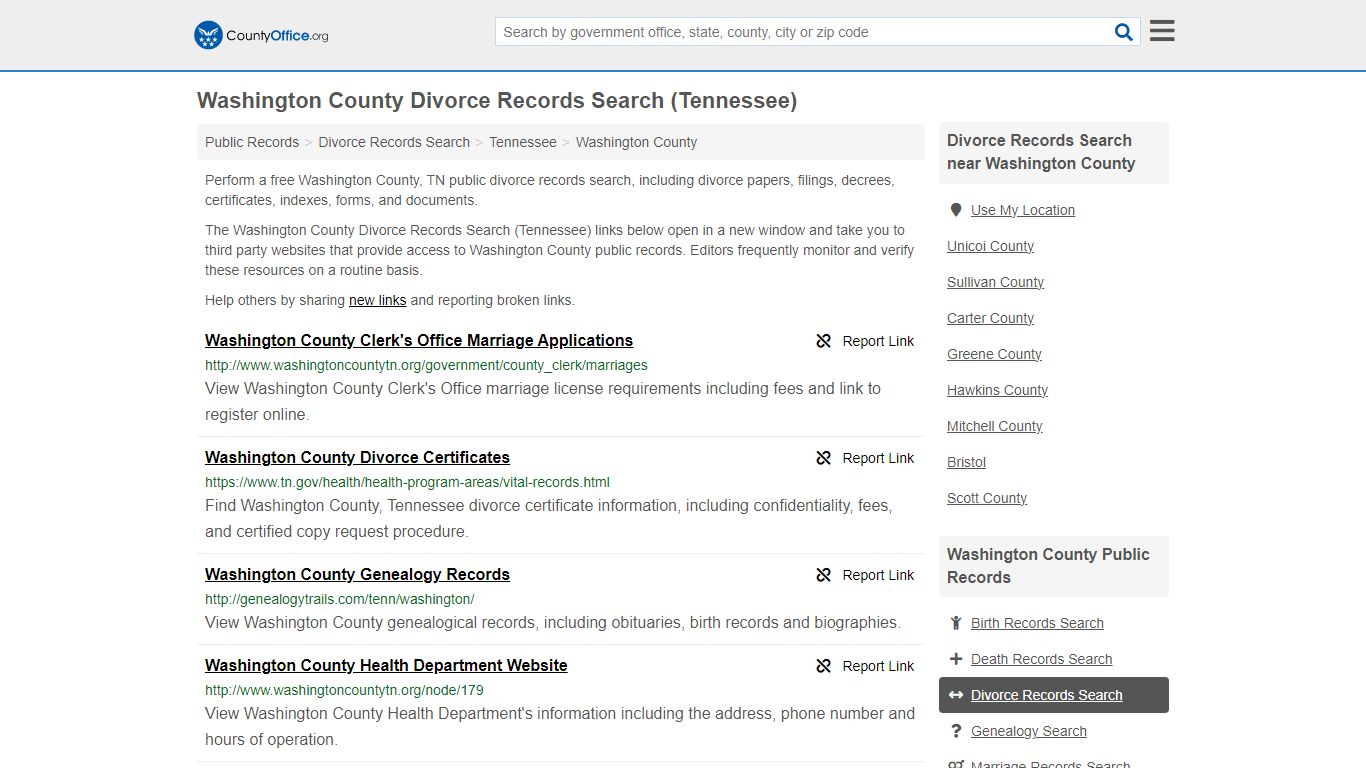Click the Death Records cross icon

(956, 659)
